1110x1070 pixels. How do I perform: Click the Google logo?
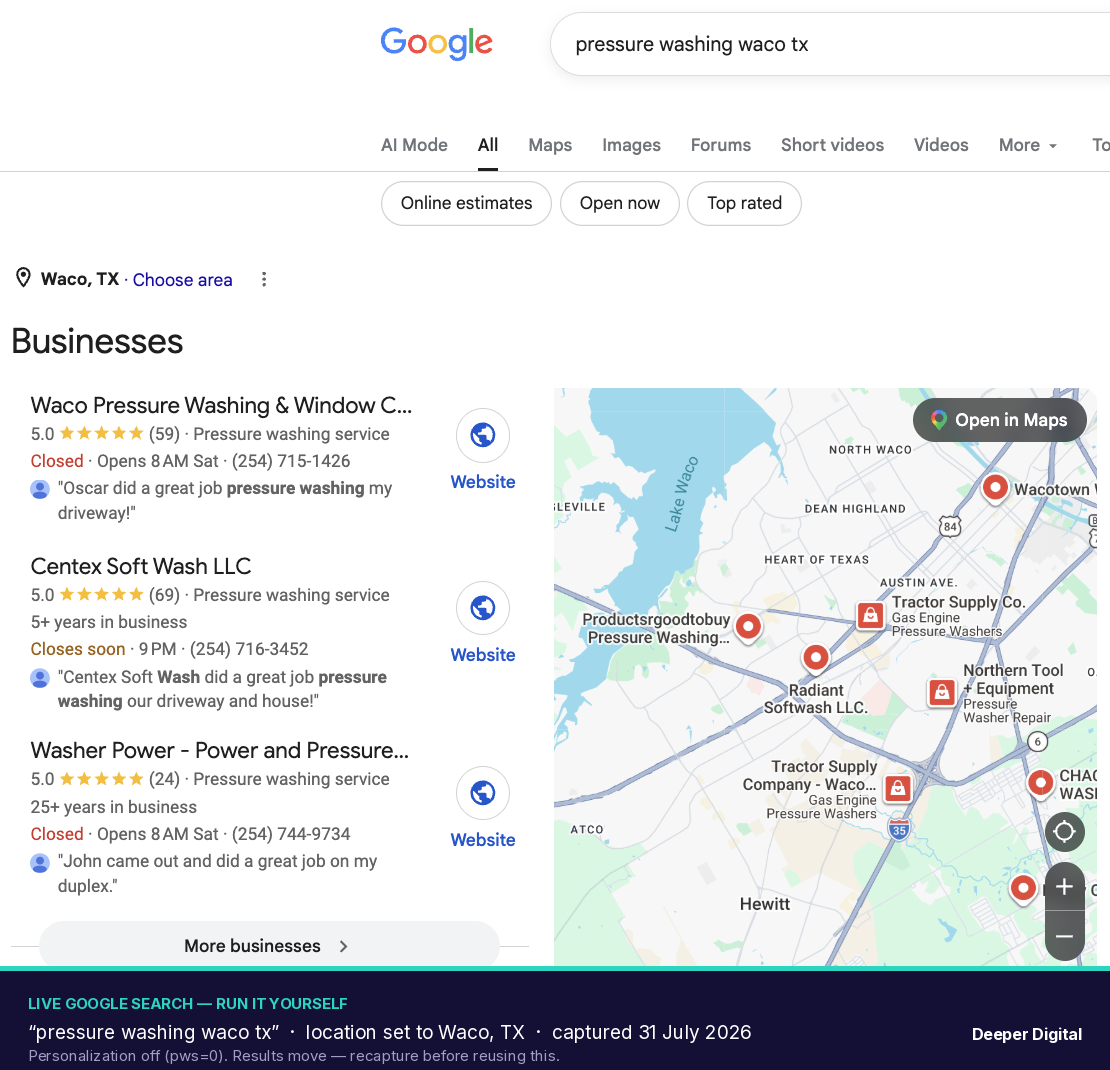click(x=436, y=43)
